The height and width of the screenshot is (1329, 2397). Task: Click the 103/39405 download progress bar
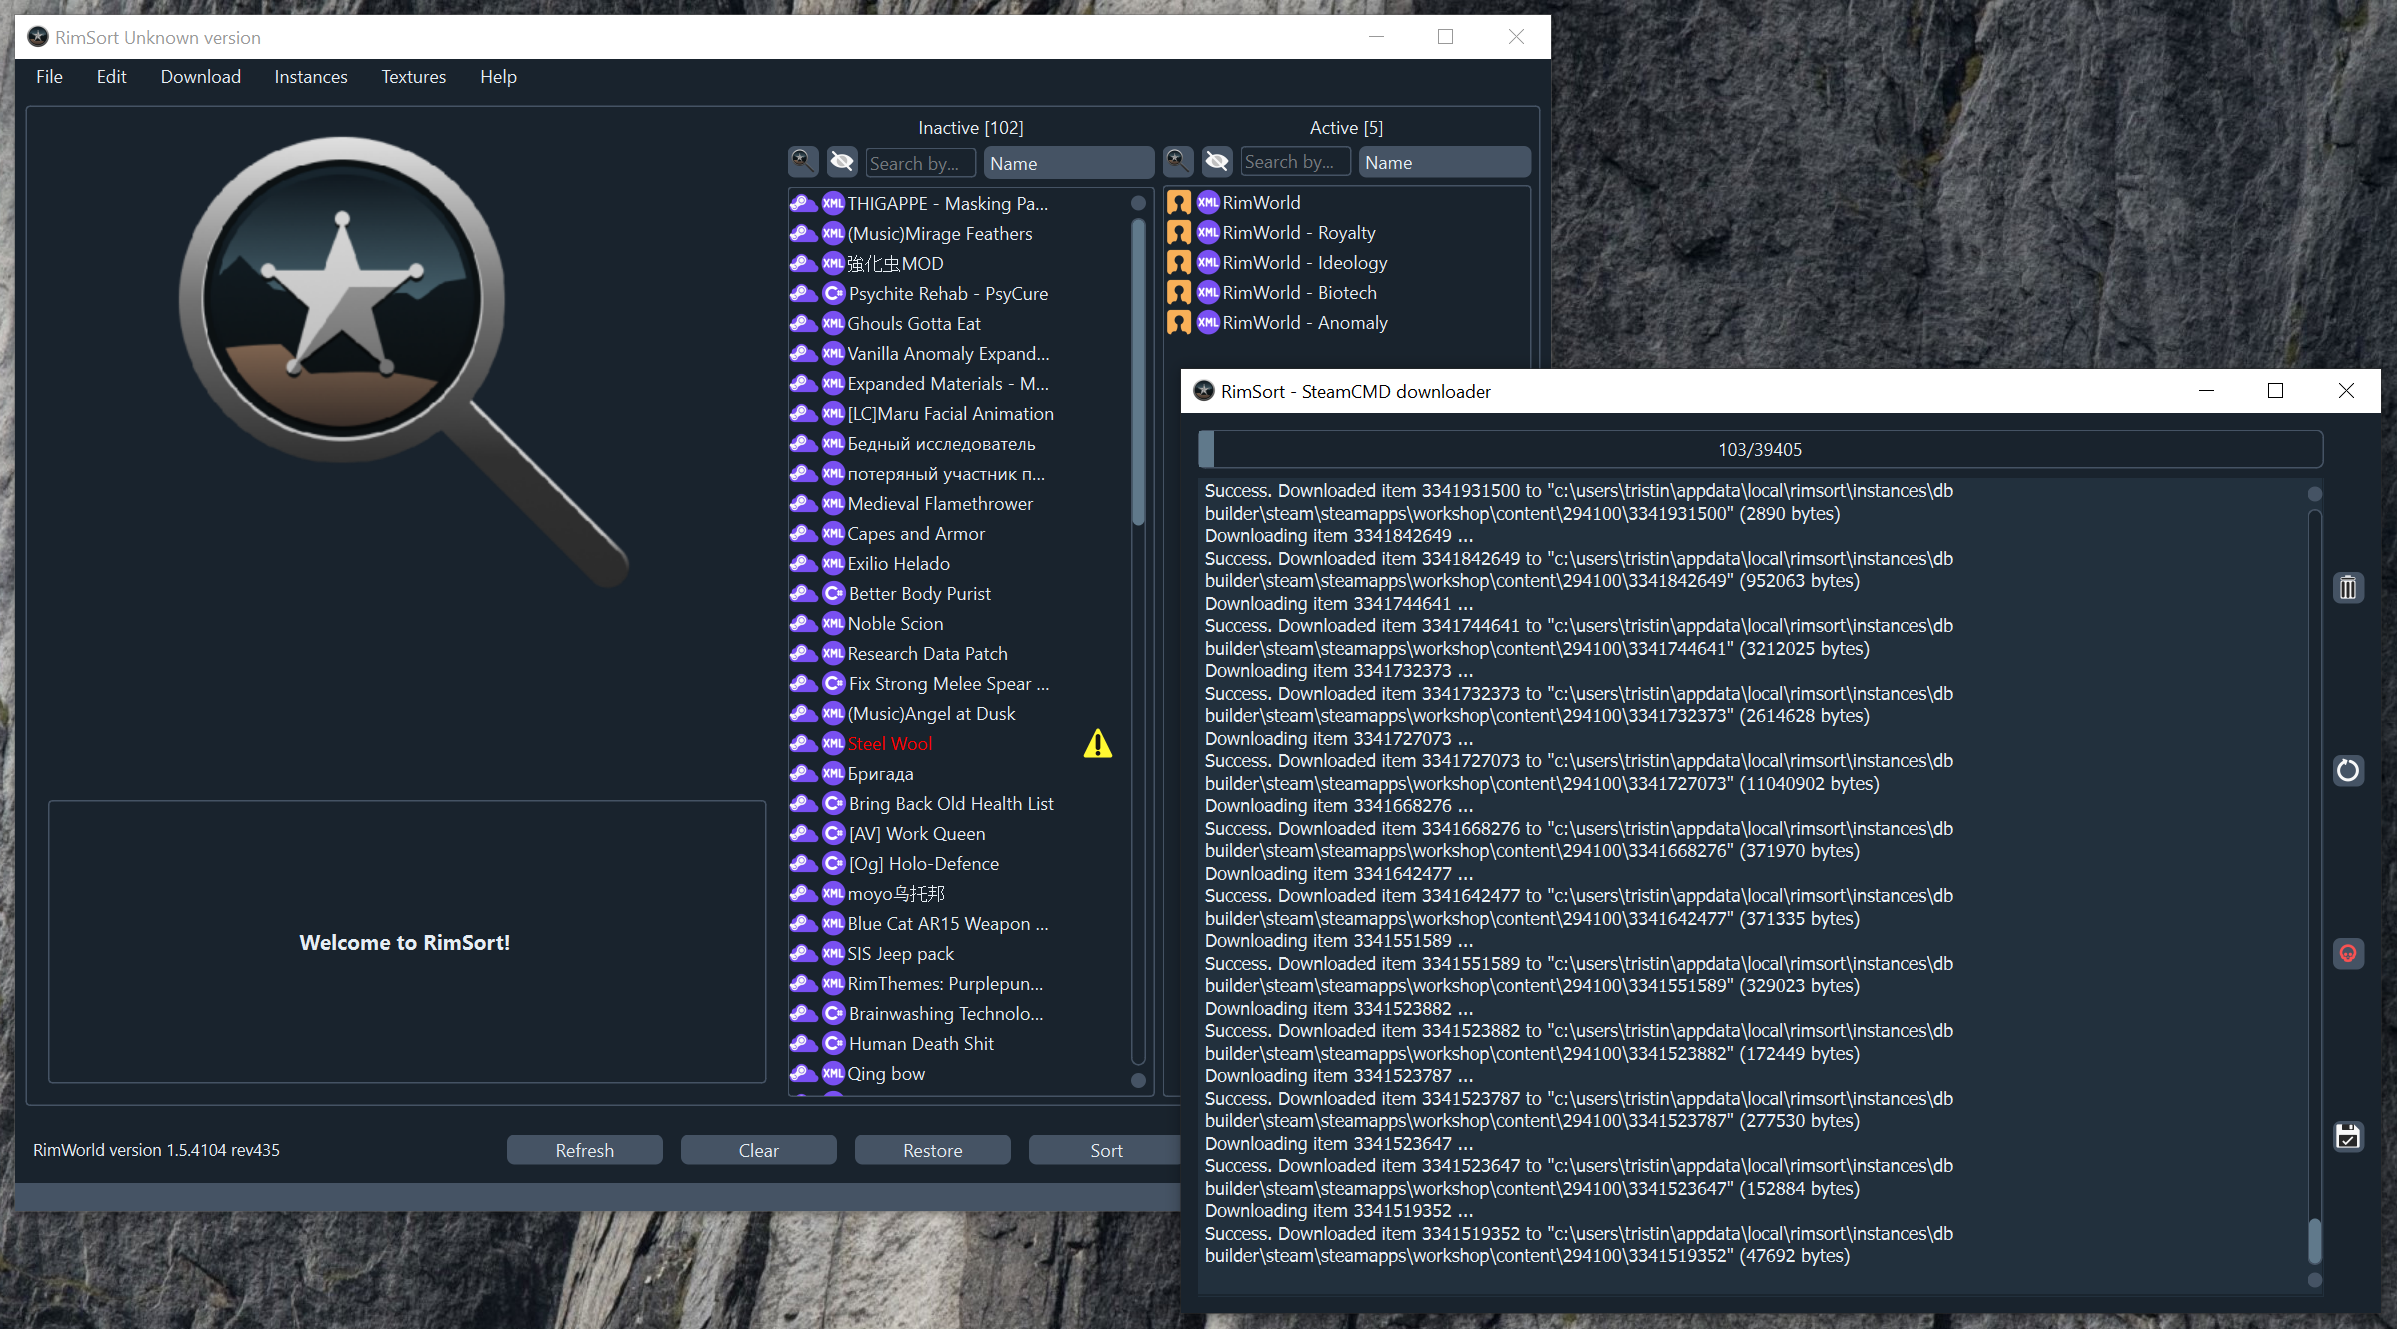tap(1759, 449)
